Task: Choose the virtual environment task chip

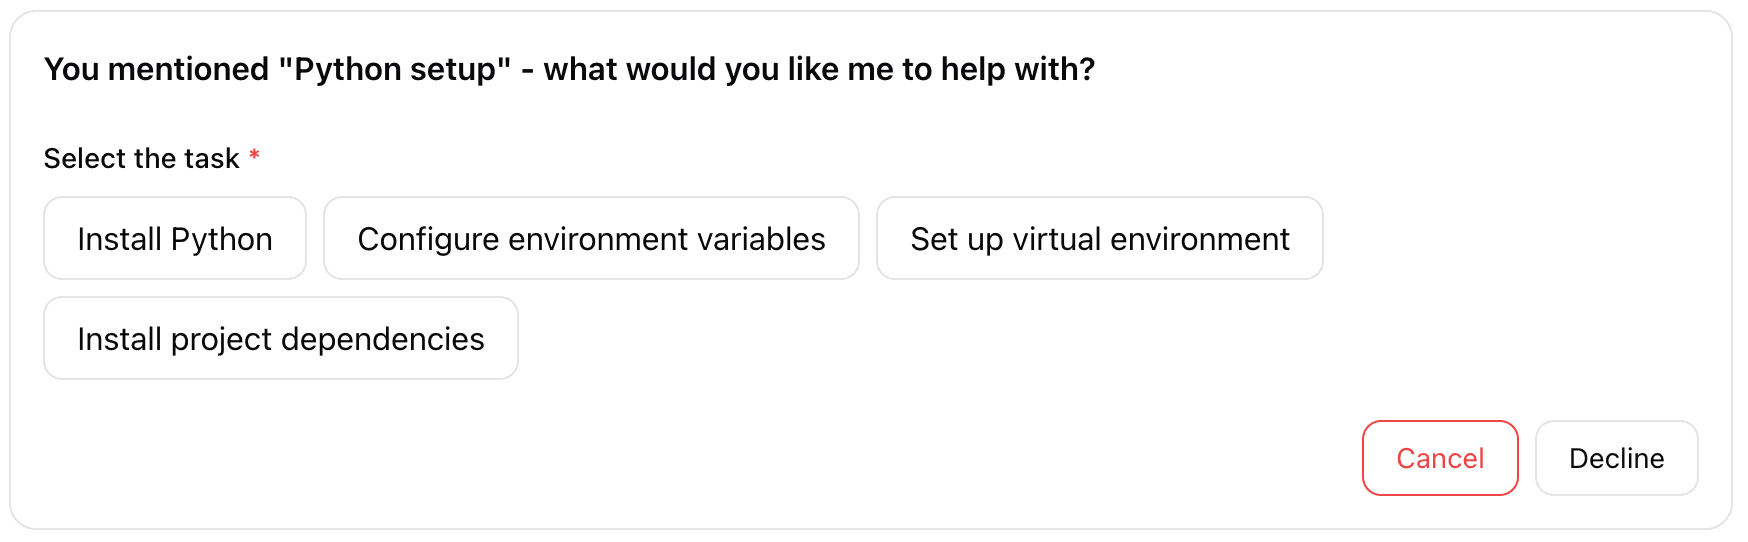Action: (x=1099, y=239)
